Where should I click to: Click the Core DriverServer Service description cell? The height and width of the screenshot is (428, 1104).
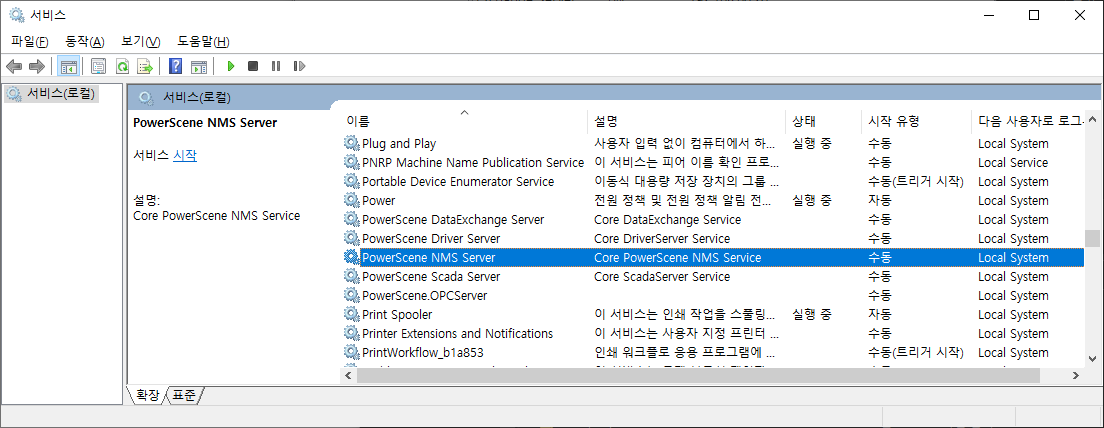click(662, 239)
